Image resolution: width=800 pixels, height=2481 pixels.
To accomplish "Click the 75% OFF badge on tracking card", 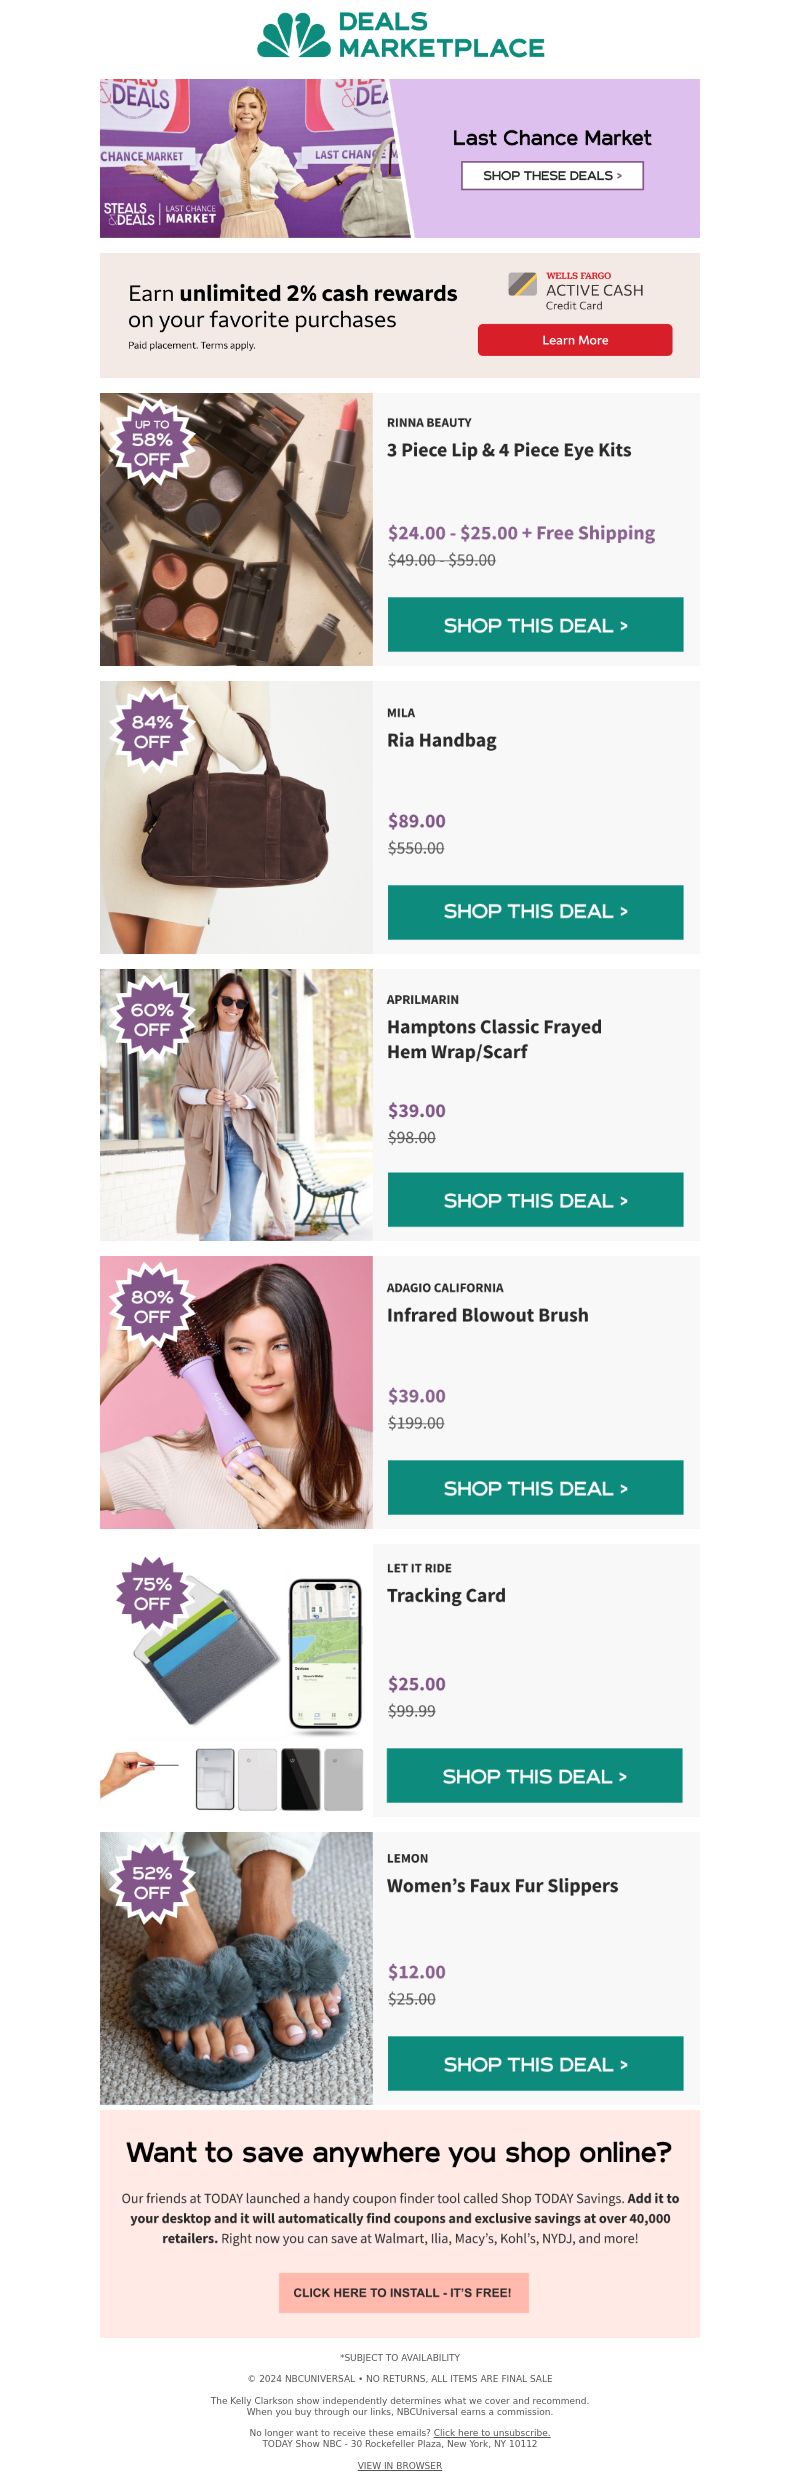I will (152, 1594).
